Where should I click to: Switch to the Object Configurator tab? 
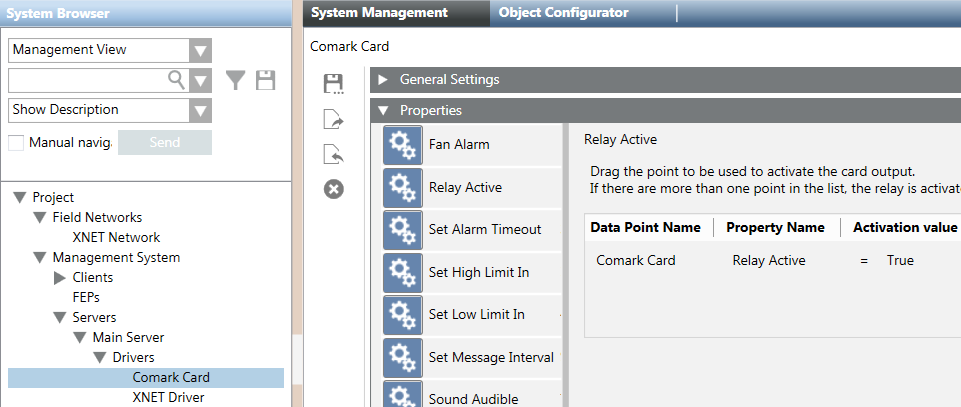(563, 13)
